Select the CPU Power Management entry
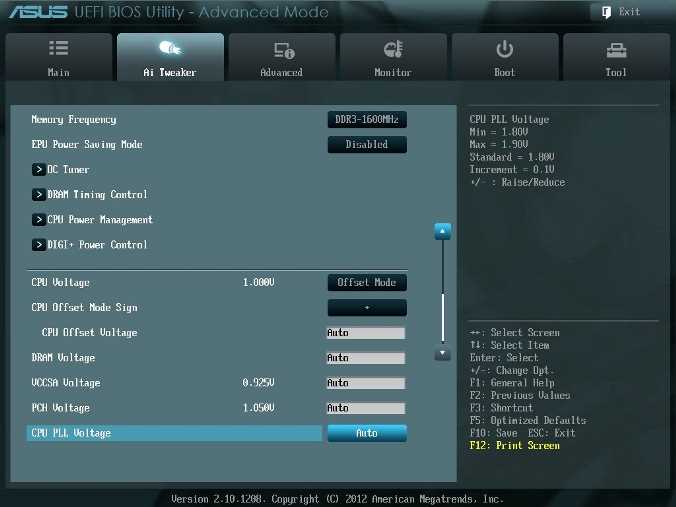 point(100,219)
